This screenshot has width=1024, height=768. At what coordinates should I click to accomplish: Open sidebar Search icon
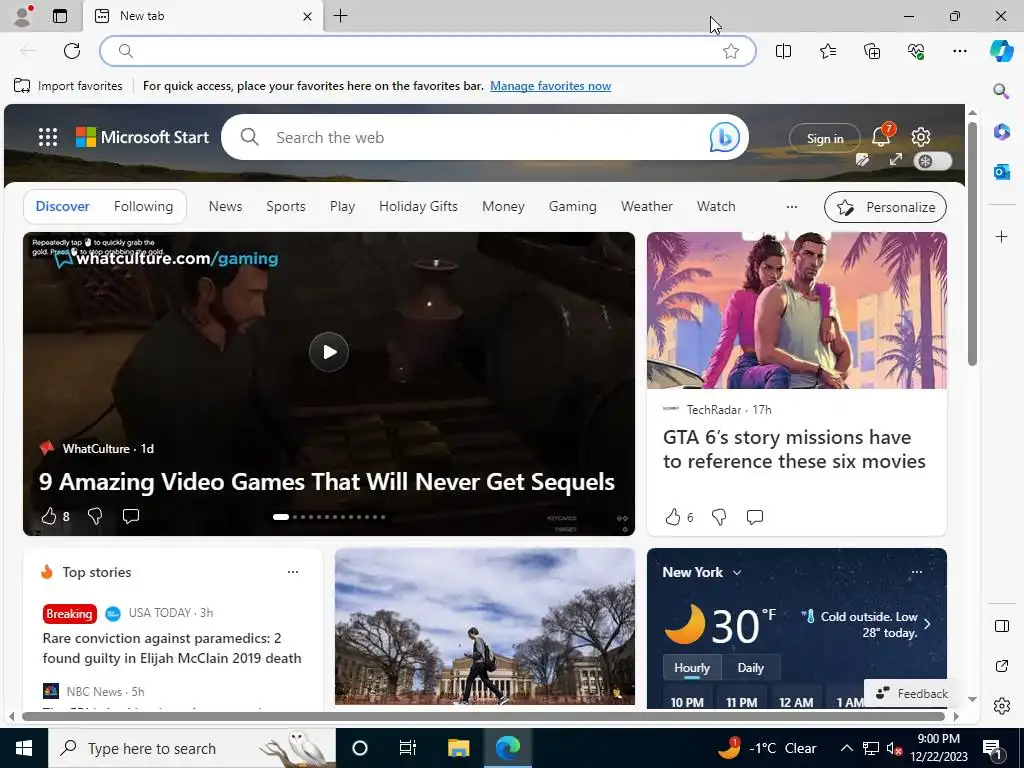(x=1001, y=91)
